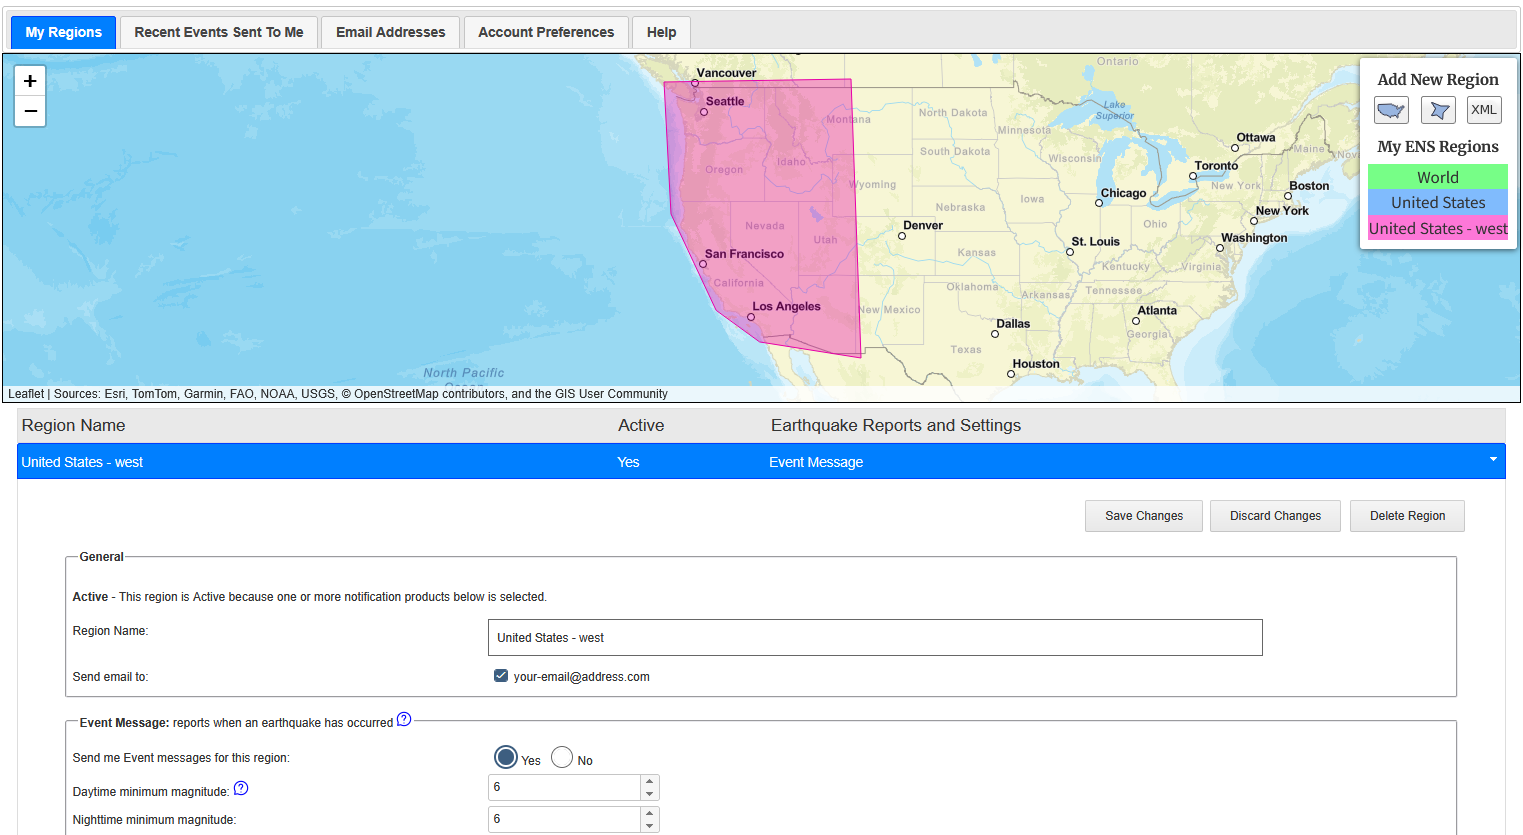This screenshot has height=835, width=1523.
Task: Select No for Event messages
Action: point(562,757)
